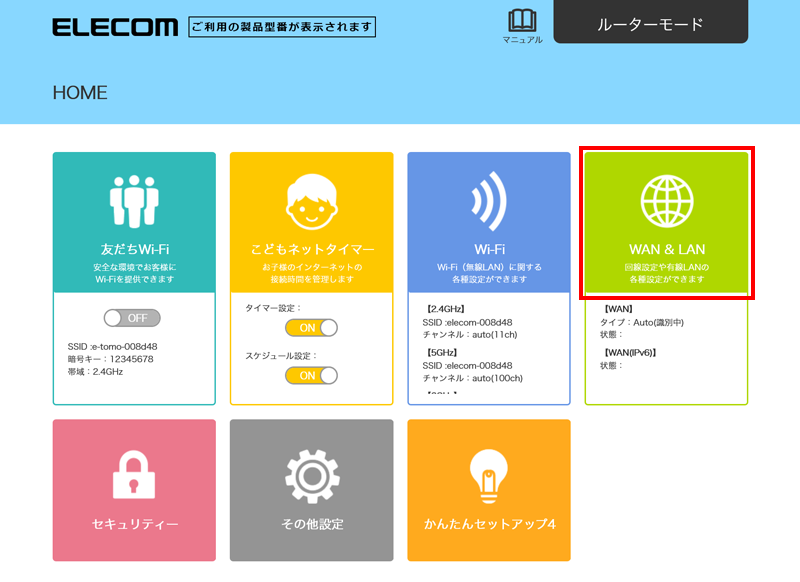Click the wireless signal icon on Wi-Fi tile
This screenshot has height=582, width=800.
click(x=489, y=201)
